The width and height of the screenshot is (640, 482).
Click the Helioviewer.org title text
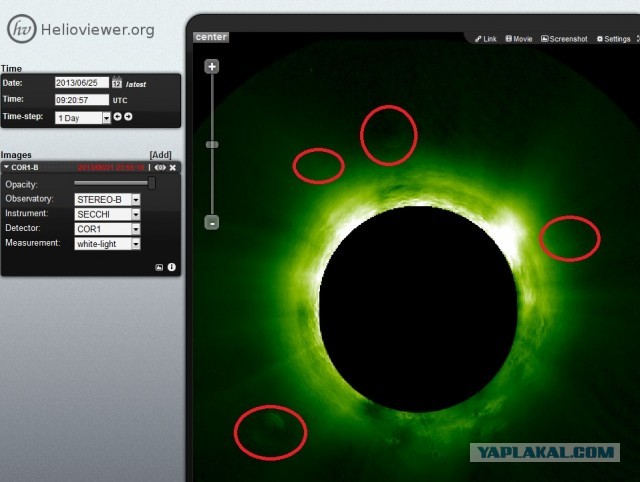98,30
